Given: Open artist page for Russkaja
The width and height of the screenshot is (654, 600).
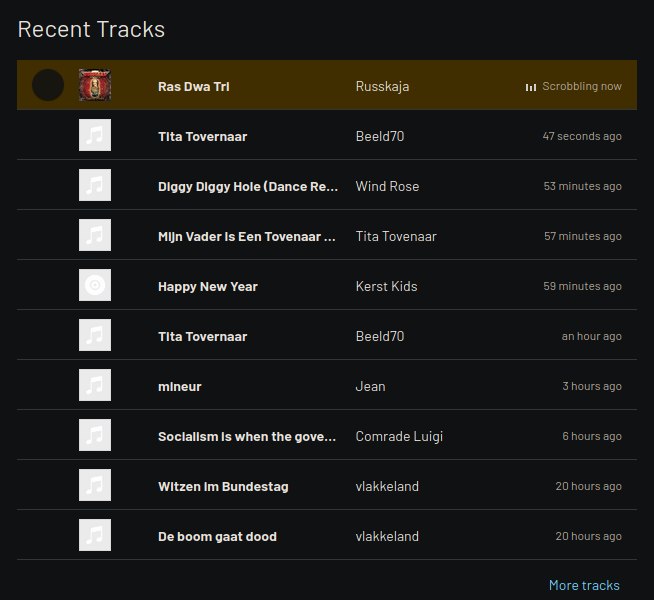Looking at the screenshot, I should click(x=382, y=86).
